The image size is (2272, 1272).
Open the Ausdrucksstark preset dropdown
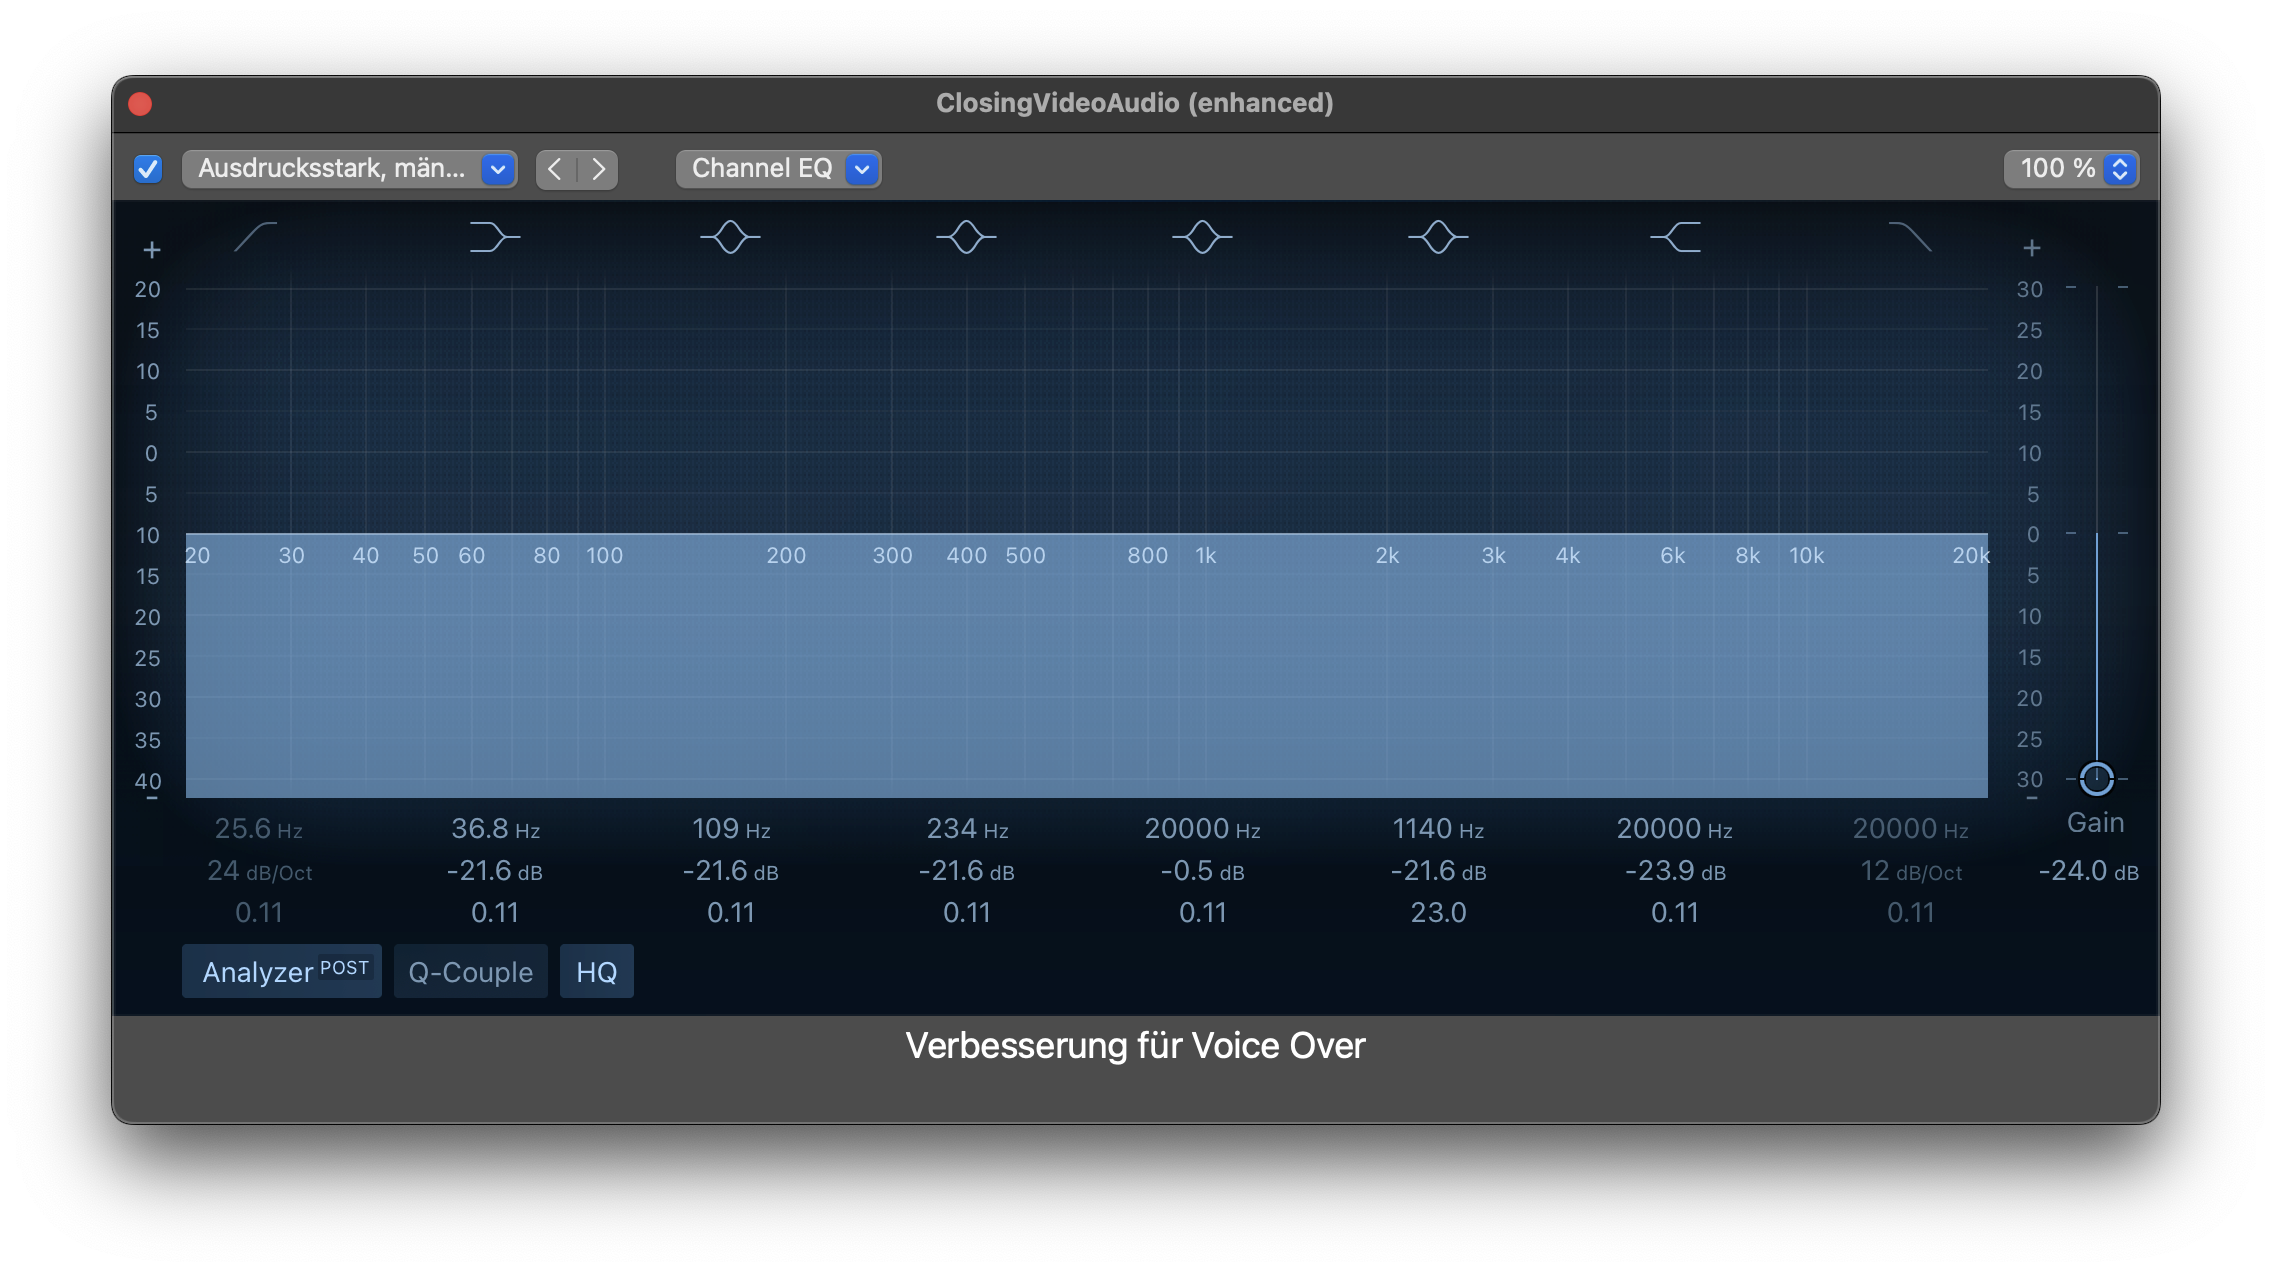(x=349, y=169)
